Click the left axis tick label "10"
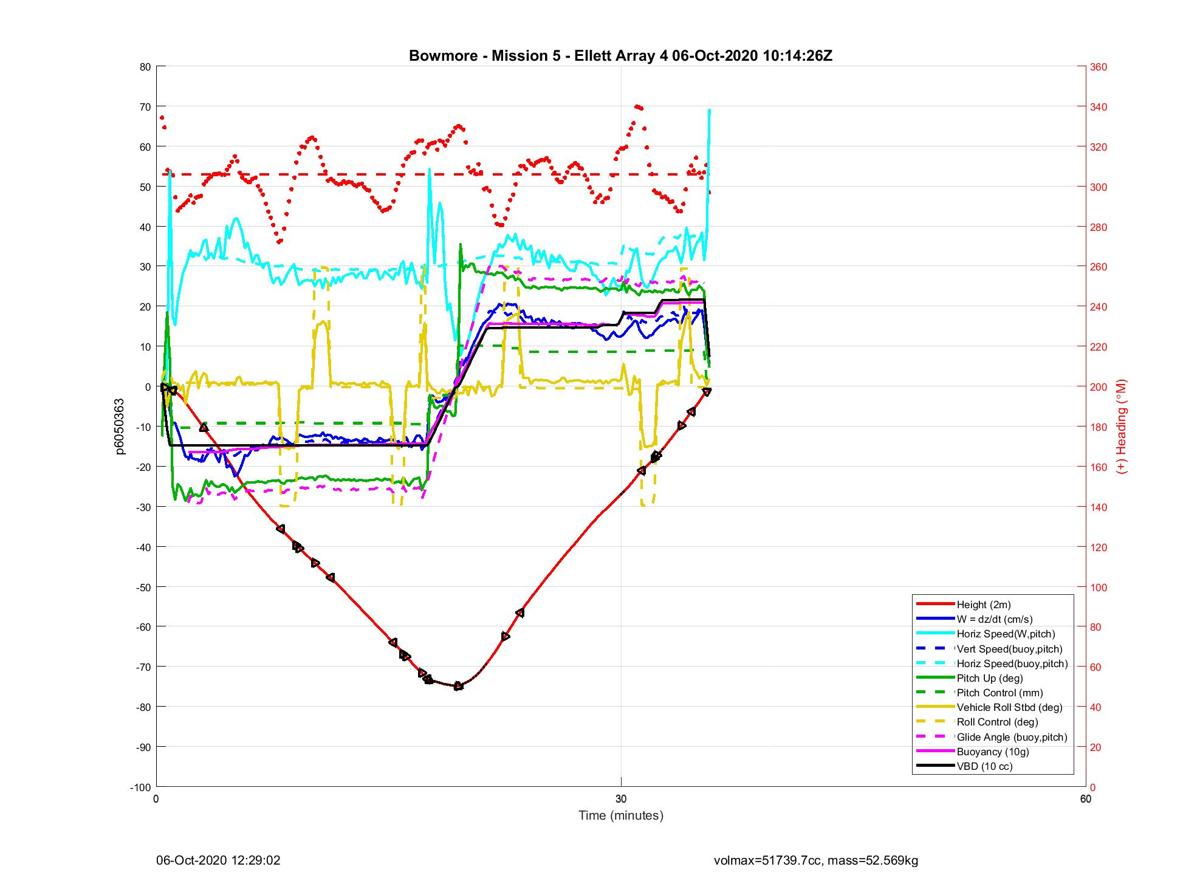 pos(146,347)
